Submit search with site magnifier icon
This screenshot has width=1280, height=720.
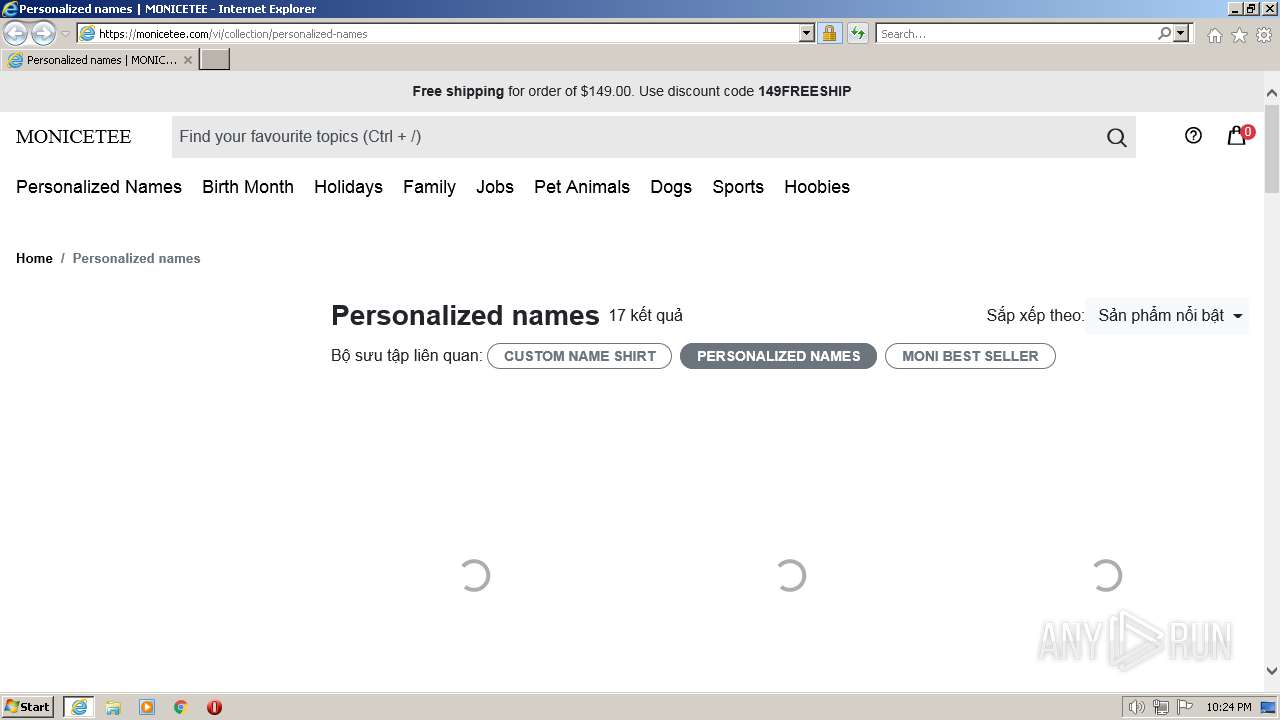[x=1117, y=138]
